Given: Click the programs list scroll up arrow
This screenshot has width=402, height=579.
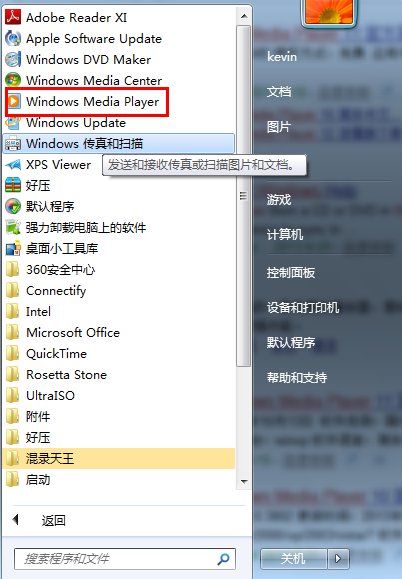Looking at the screenshot, I should coord(244,16).
